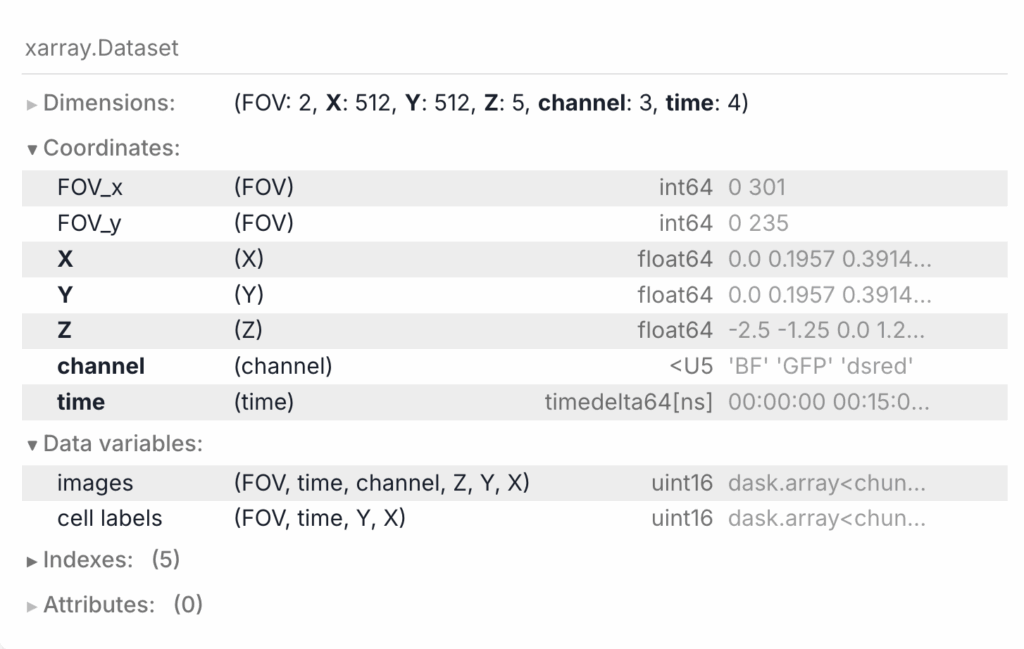Select the FOV_y coordinate name
Viewport: 1024px width, 649px height.
89,223
